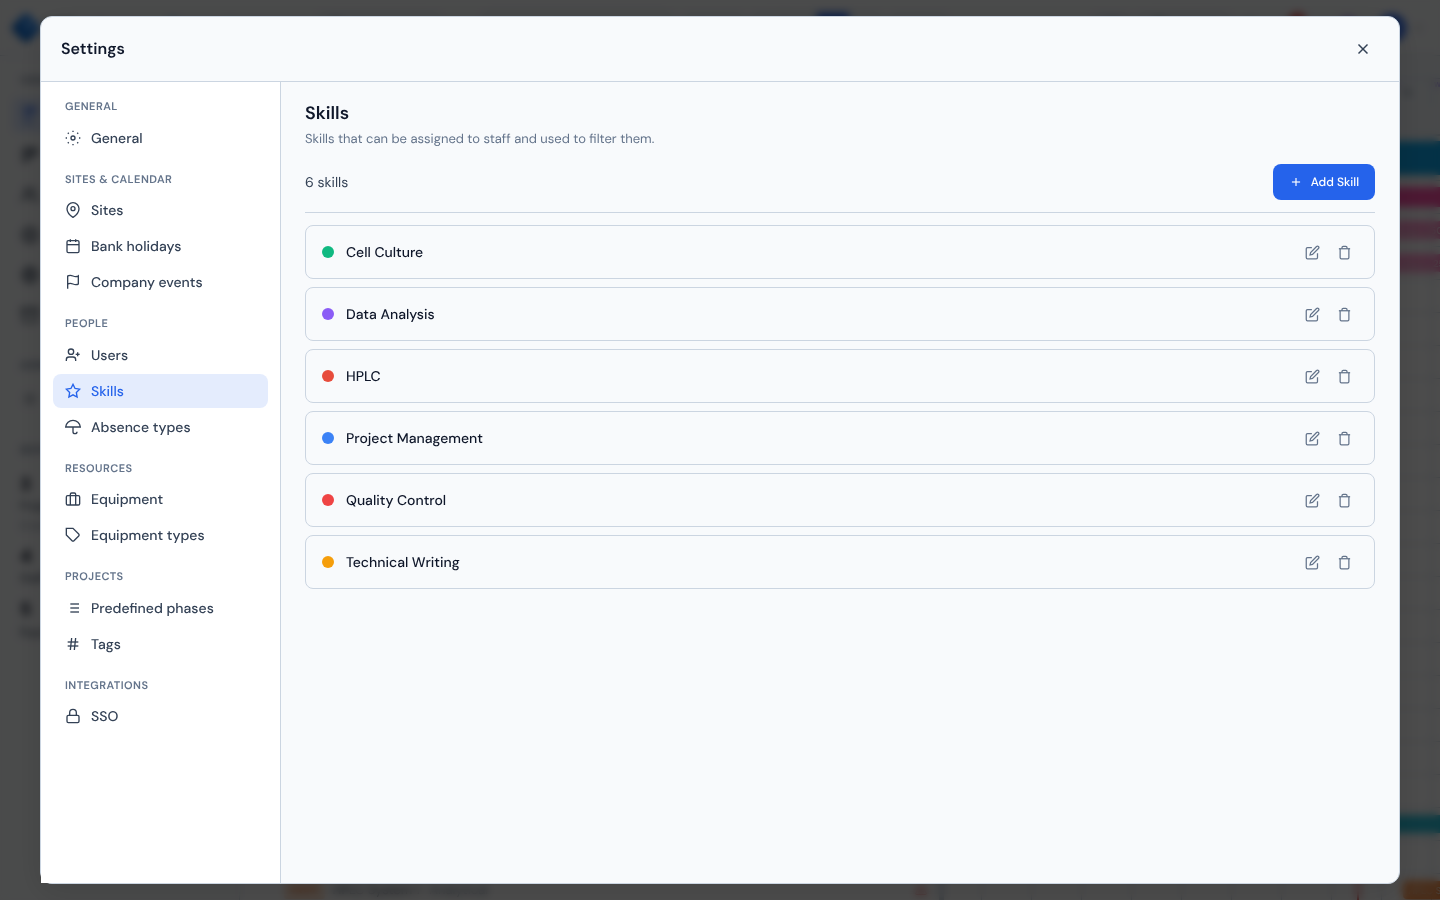Image resolution: width=1440 pixels, height=900 pixels.
Task: Delete the Project Management skill
Action: pos(1344,438)
